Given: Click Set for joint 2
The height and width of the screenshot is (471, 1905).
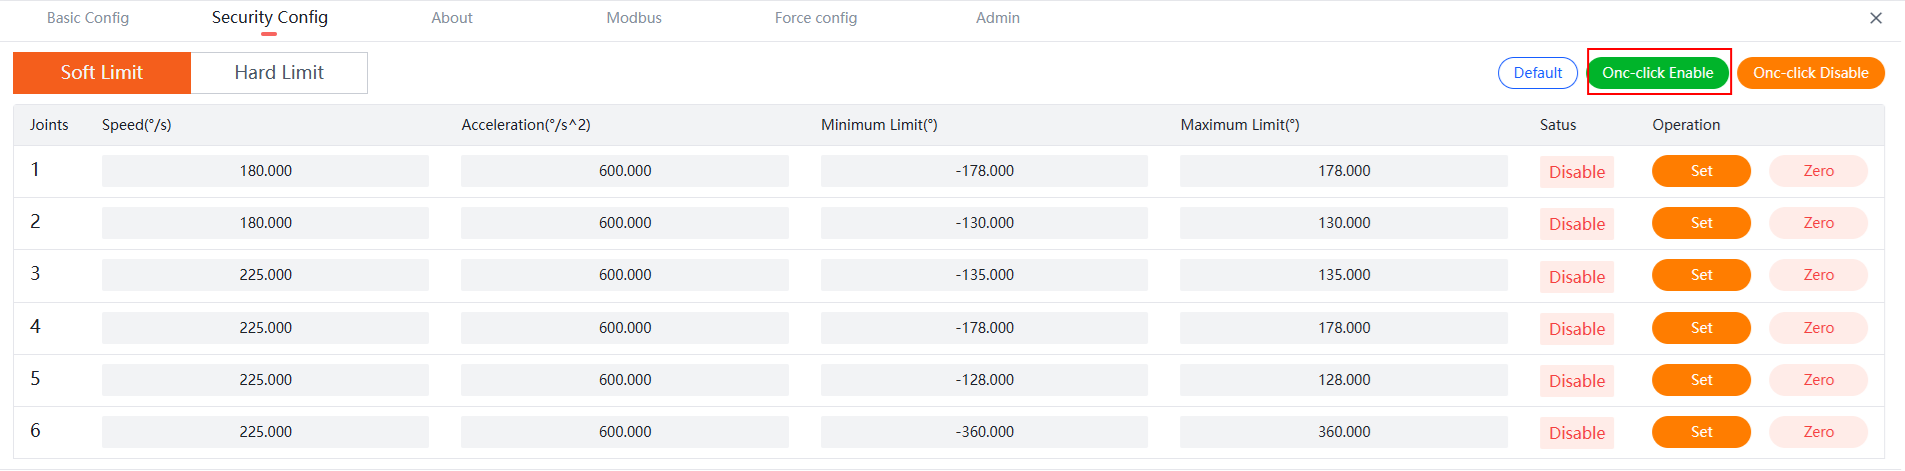Looking at the screenshot, I should tap(1701, 223).
